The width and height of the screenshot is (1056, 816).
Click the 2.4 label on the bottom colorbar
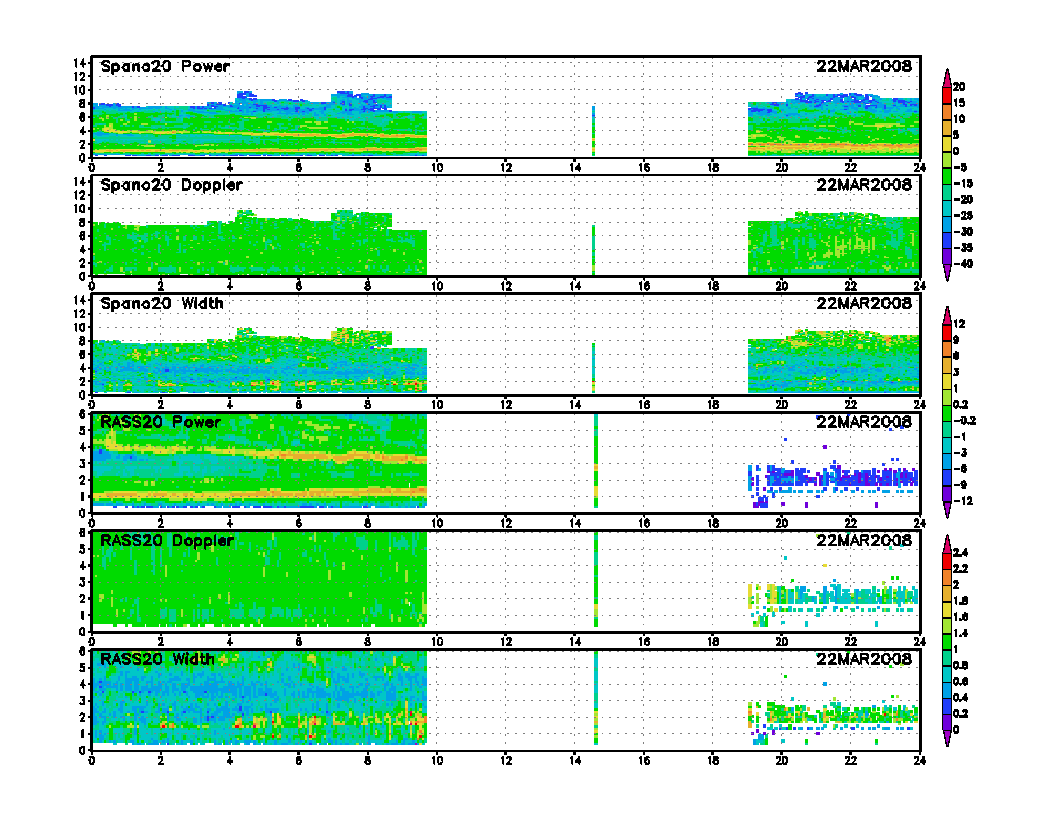tap(960, 552)
